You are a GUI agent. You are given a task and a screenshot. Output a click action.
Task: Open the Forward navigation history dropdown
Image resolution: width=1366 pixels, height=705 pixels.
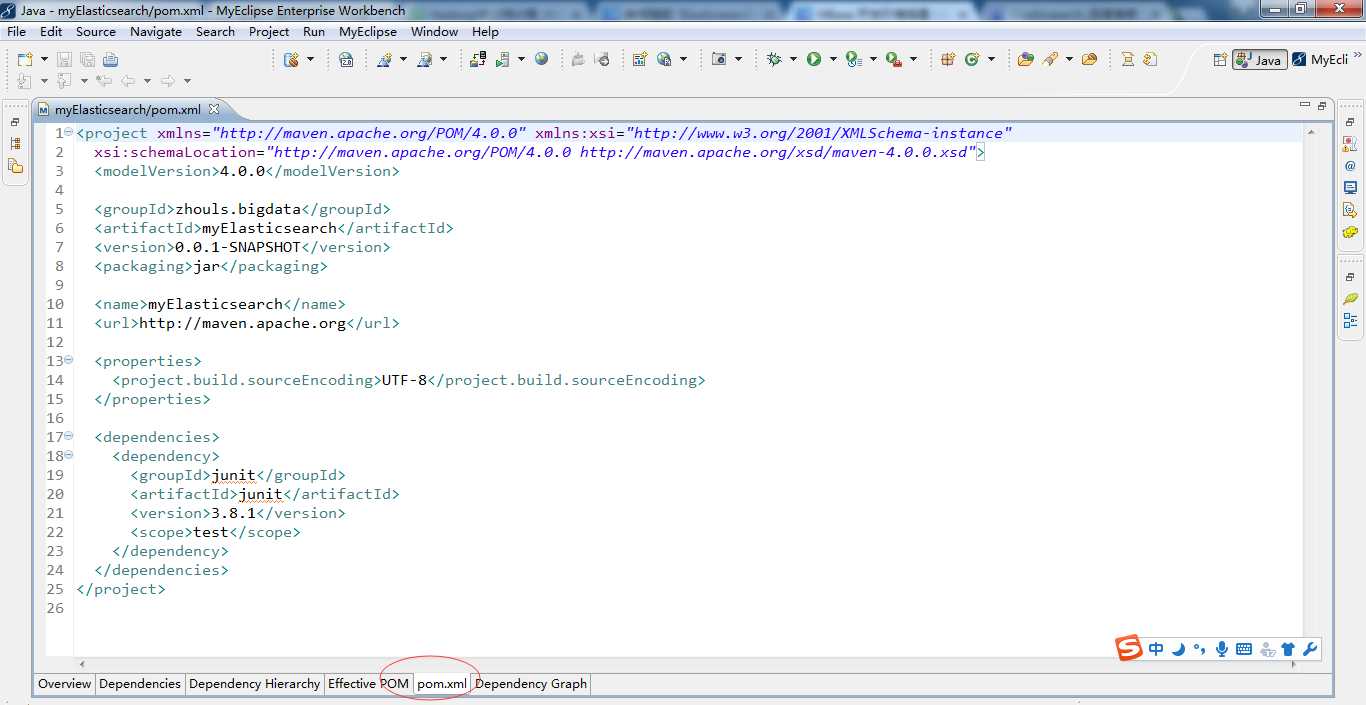(186, 81)
